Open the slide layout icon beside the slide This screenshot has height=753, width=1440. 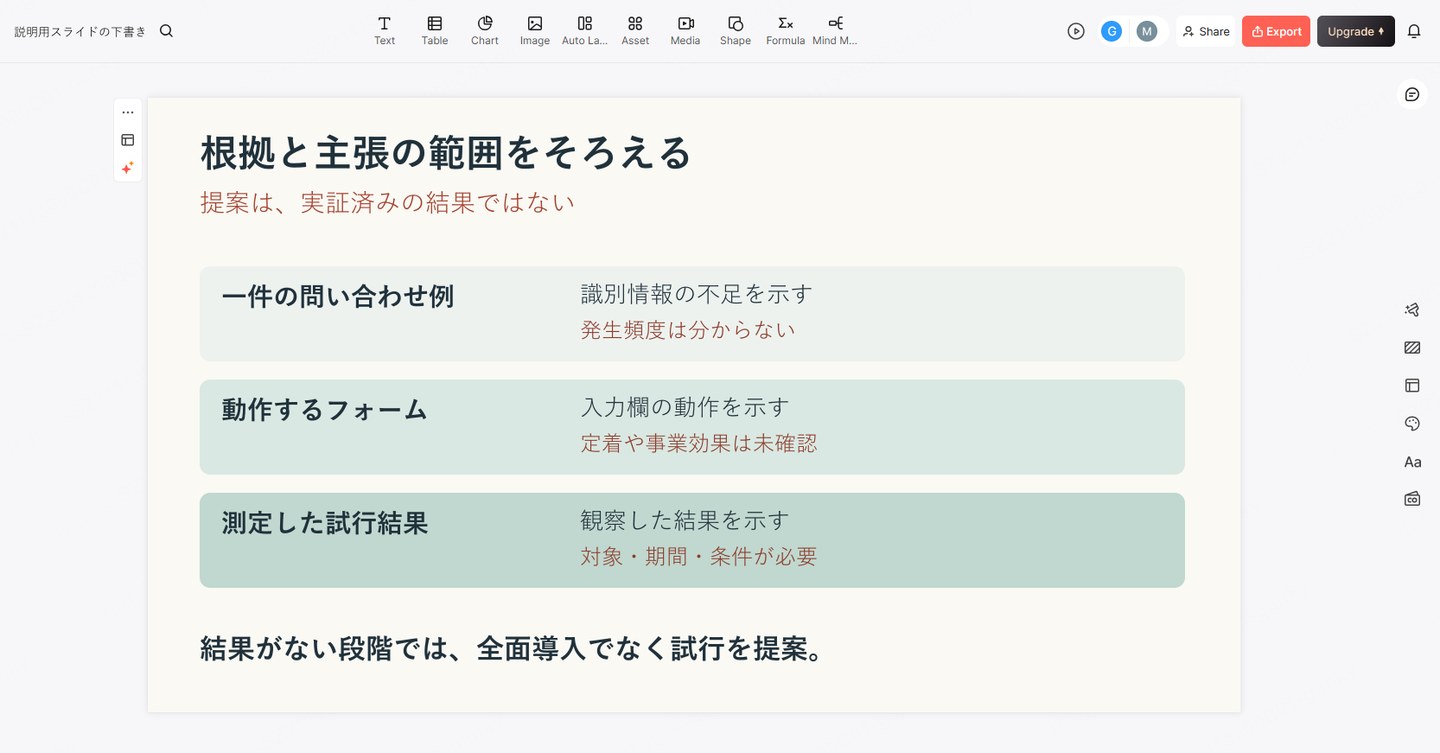[128, 140]
